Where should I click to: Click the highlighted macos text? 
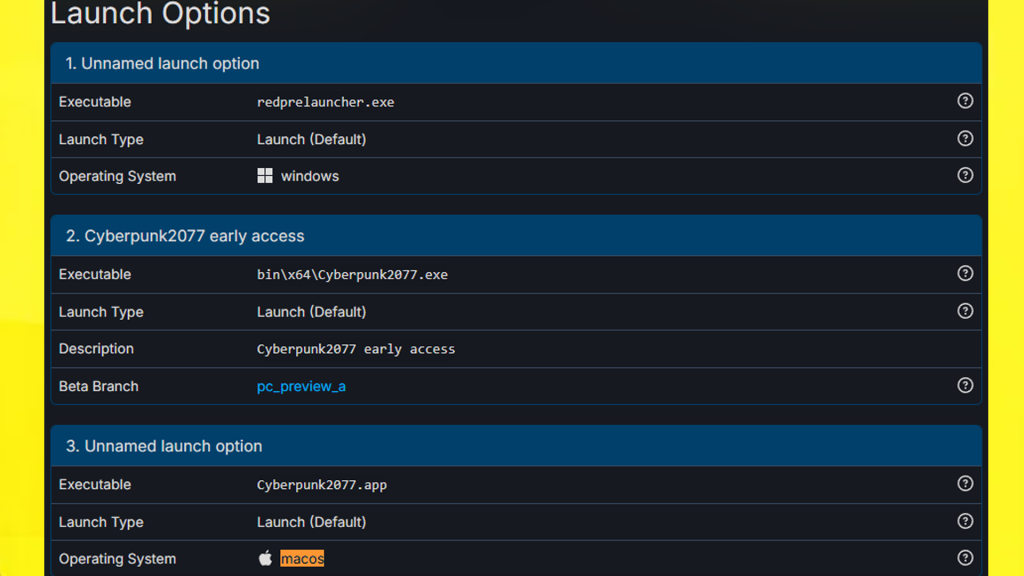[302, 558]
